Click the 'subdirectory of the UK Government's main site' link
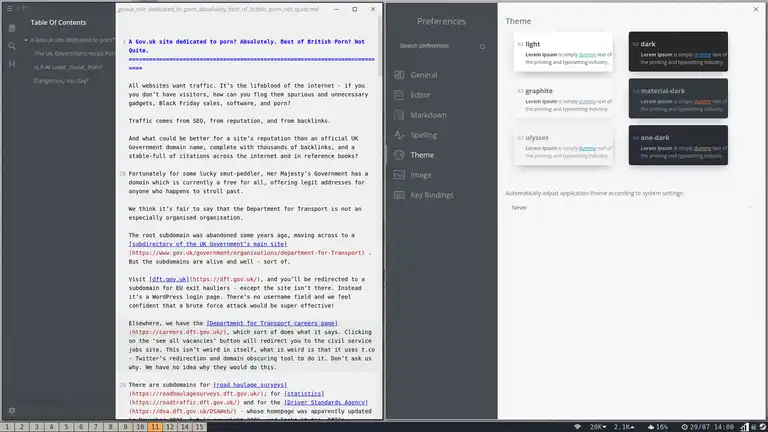The image size is (768, 432). pyautogui.click(x=208, y=244)
